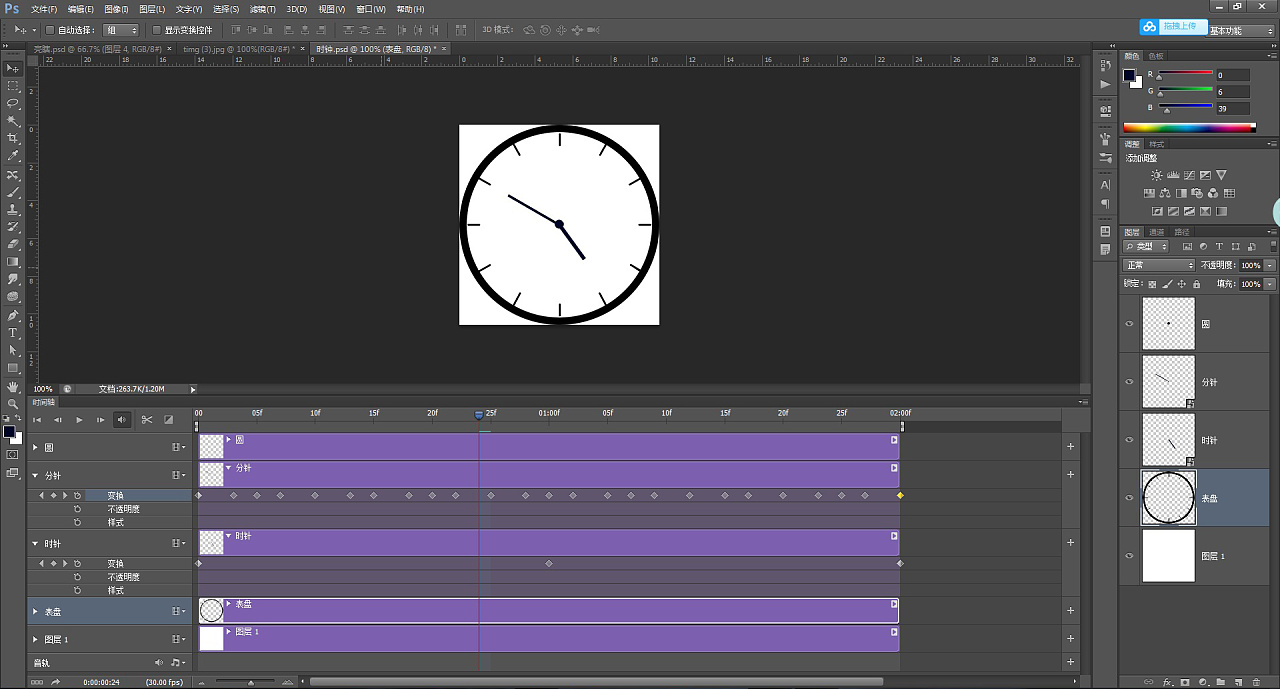Filter layers by type layers (T icon)
Viewport: 1280px width, 689px height.
click(x=1220, y=246)
